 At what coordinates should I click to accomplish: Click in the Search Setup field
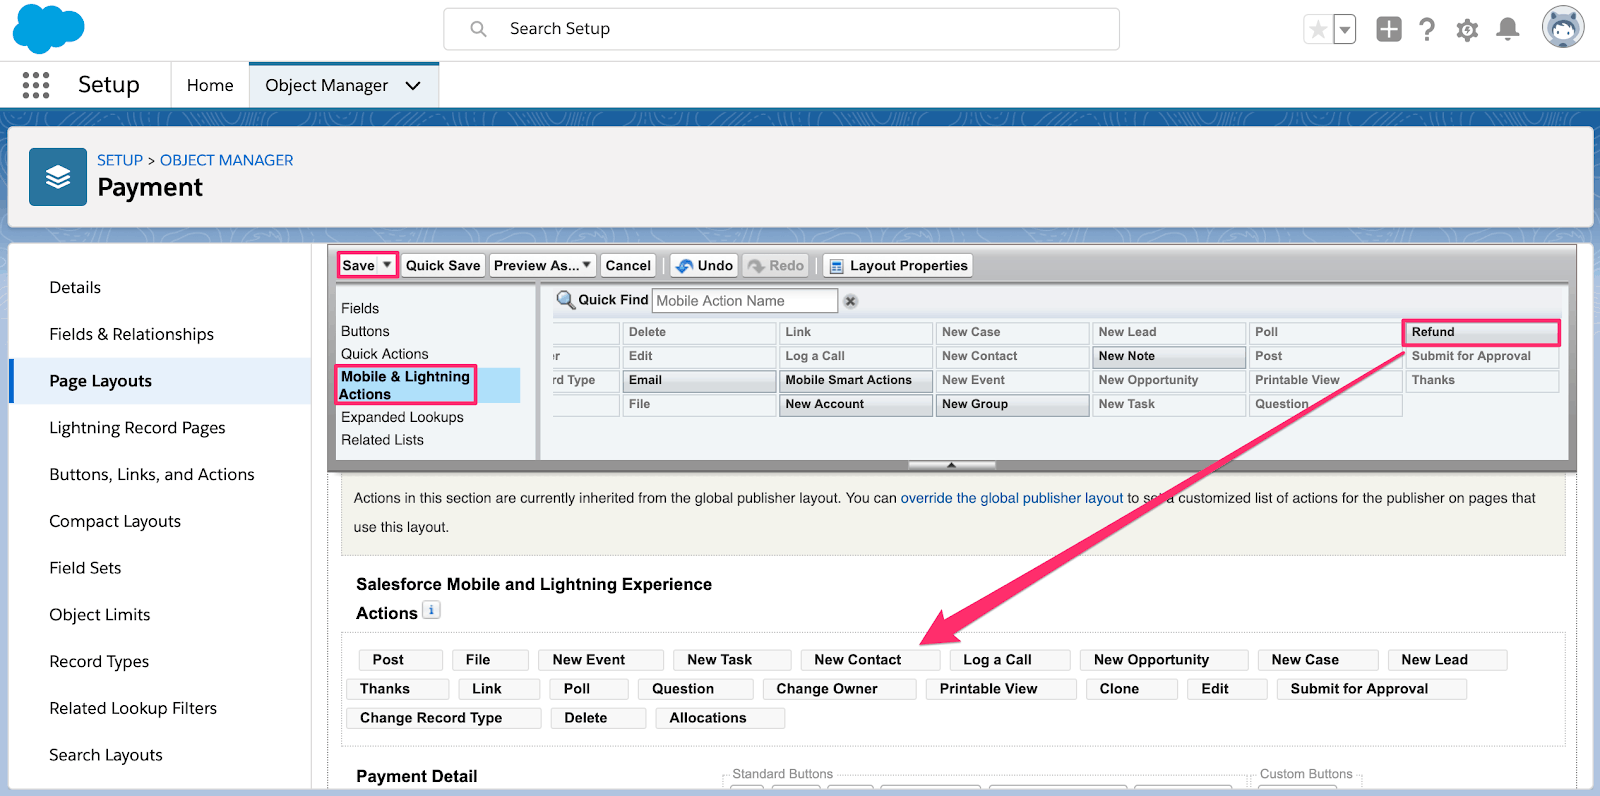(781, 29)
